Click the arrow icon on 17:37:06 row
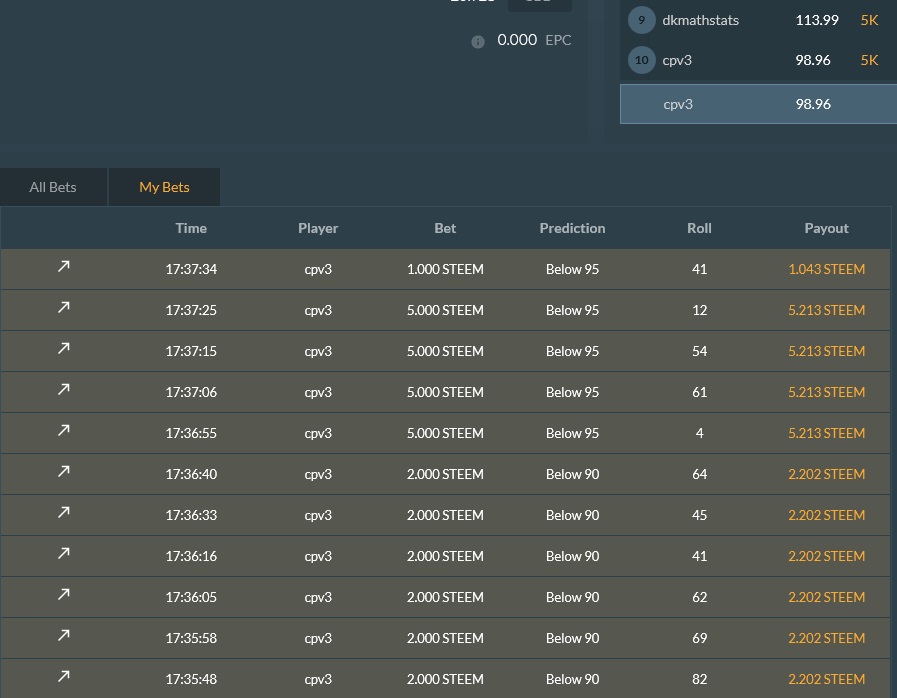 (64, 390)
